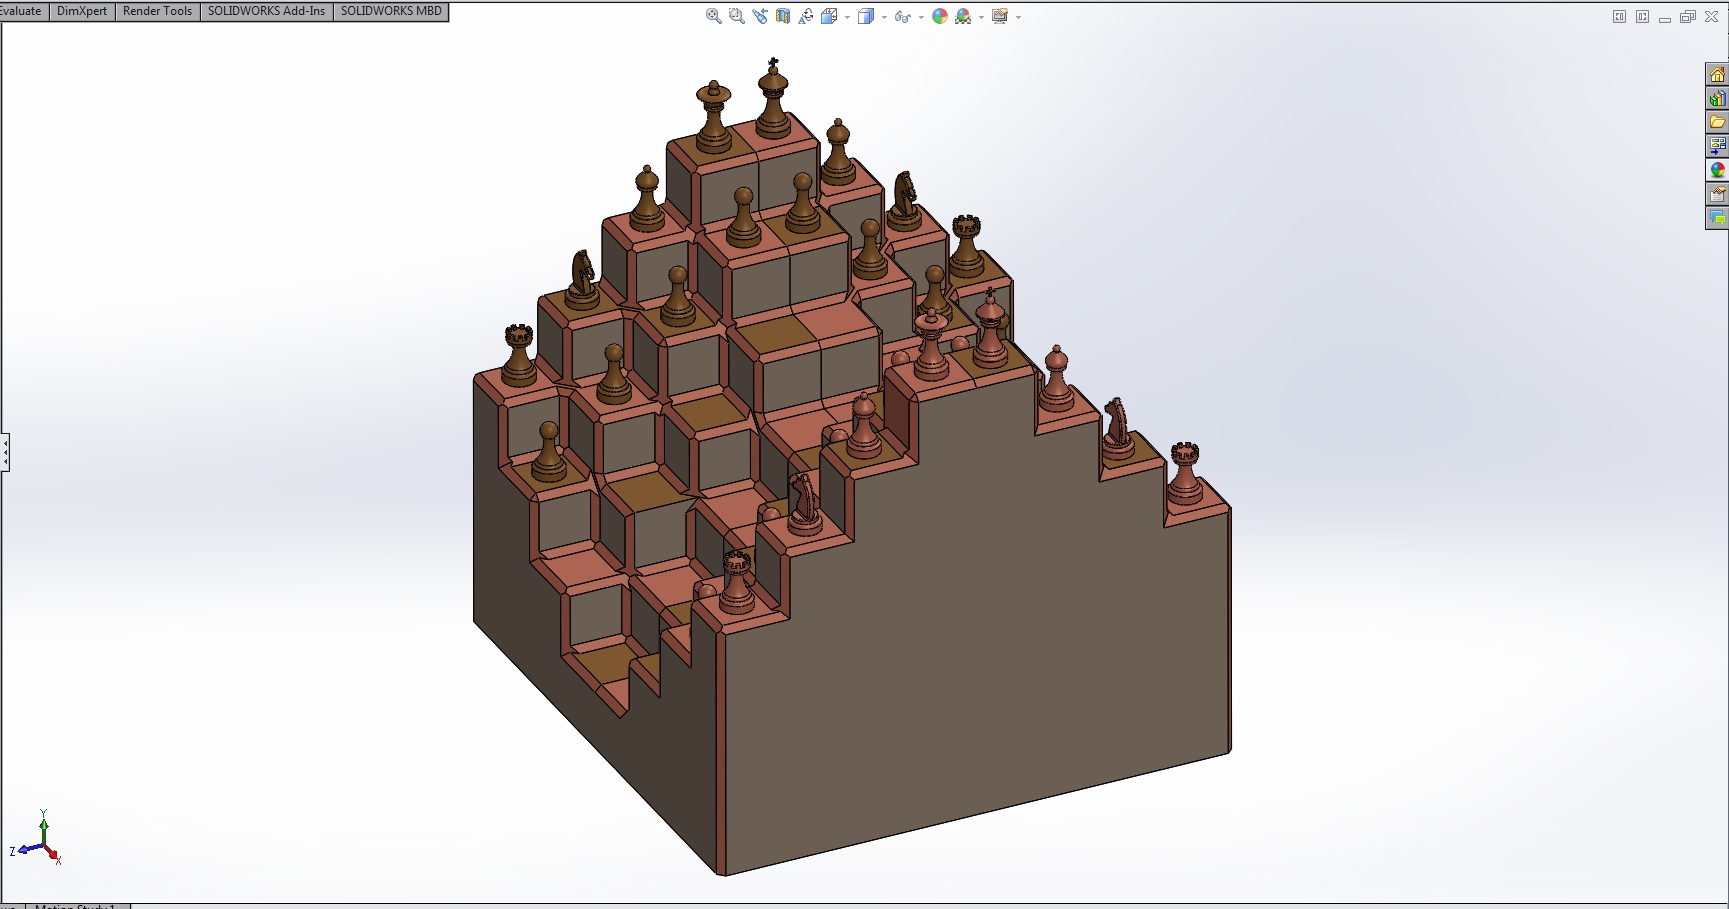This screenshot has width=1729, height=909.
Task: Select the Zoom to Area tool
Action: tap(737, 16)
